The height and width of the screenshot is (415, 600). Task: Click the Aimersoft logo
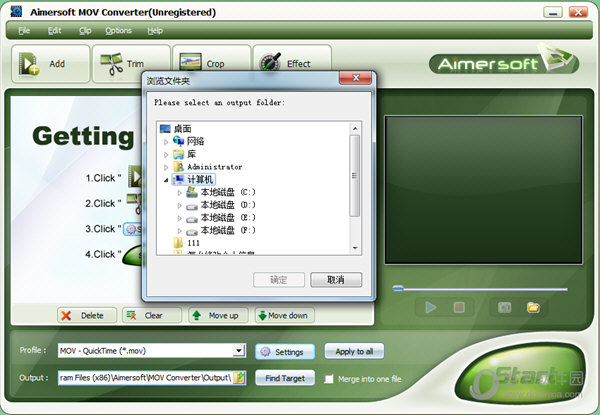click(x=504, y=61)
